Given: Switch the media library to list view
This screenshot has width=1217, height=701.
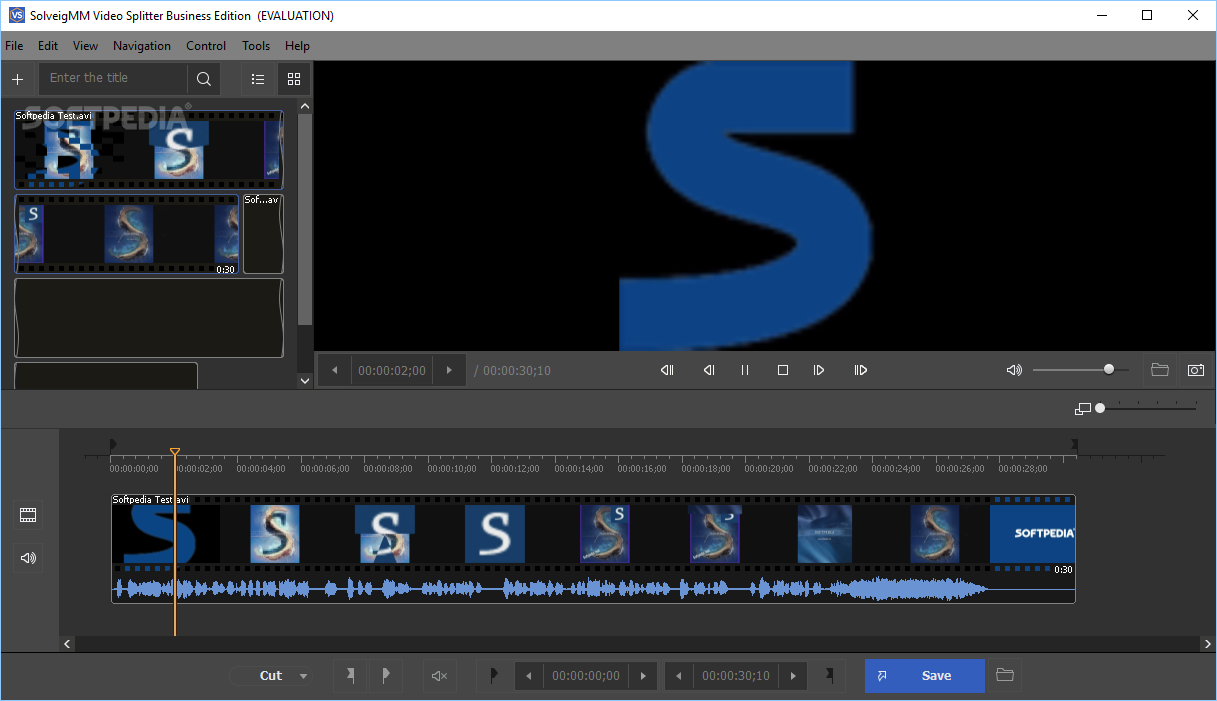Looking at the screenshot, I should point(258,79).
